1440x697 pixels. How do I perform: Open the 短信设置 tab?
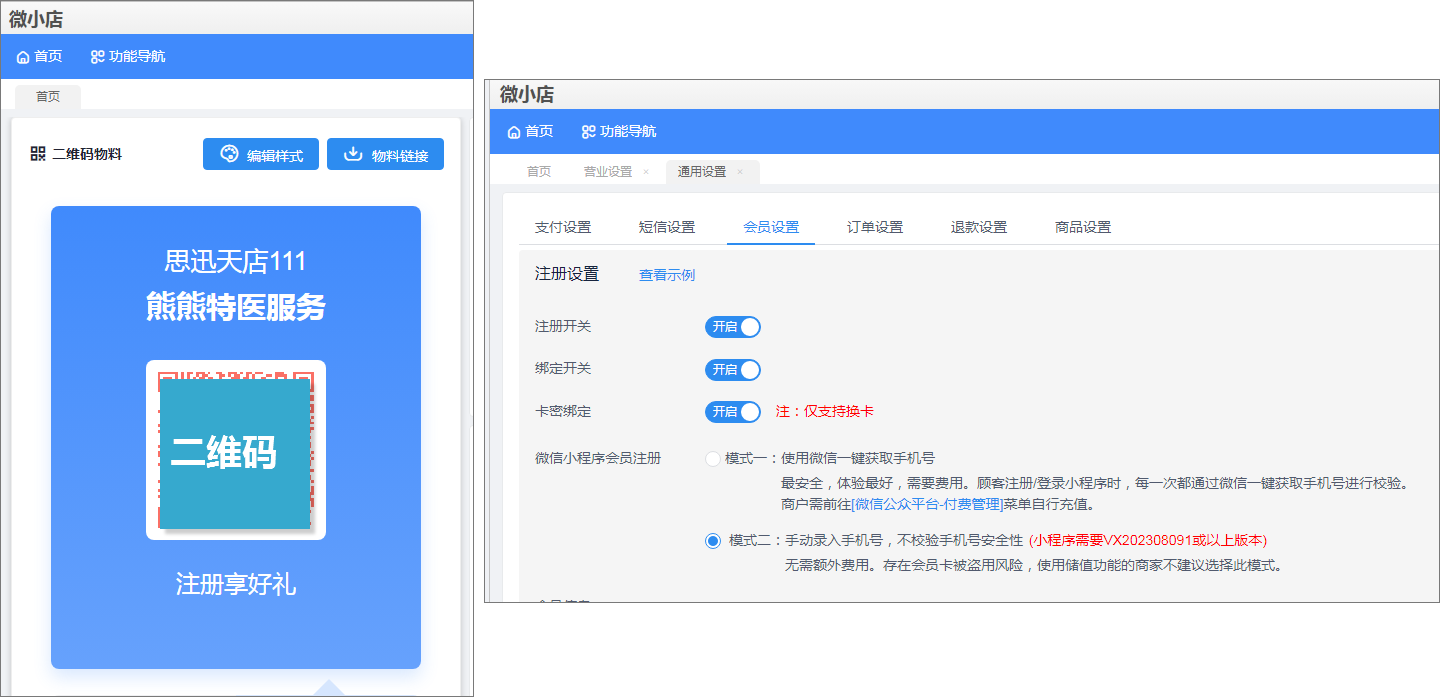pyautogui.click(x=667, y=227)
